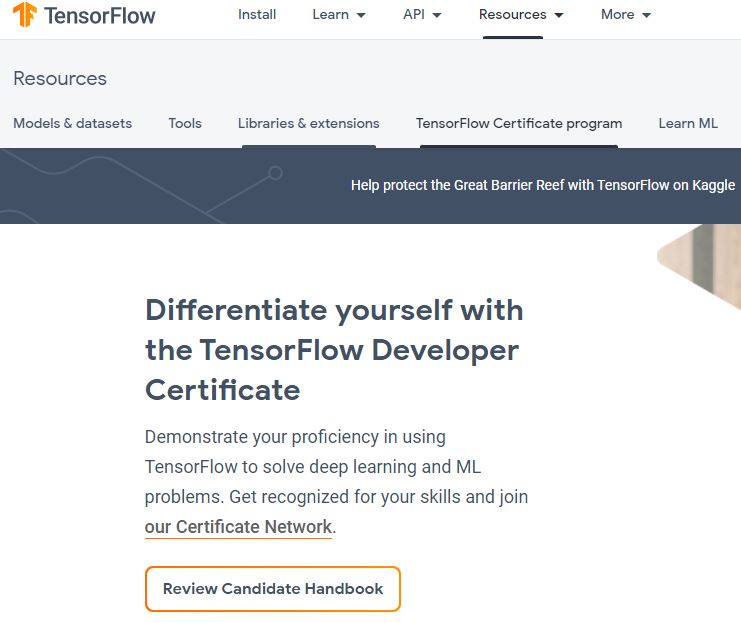Expand the Resources dropdown menu
The image size is (741, 623).
[521, 15]
